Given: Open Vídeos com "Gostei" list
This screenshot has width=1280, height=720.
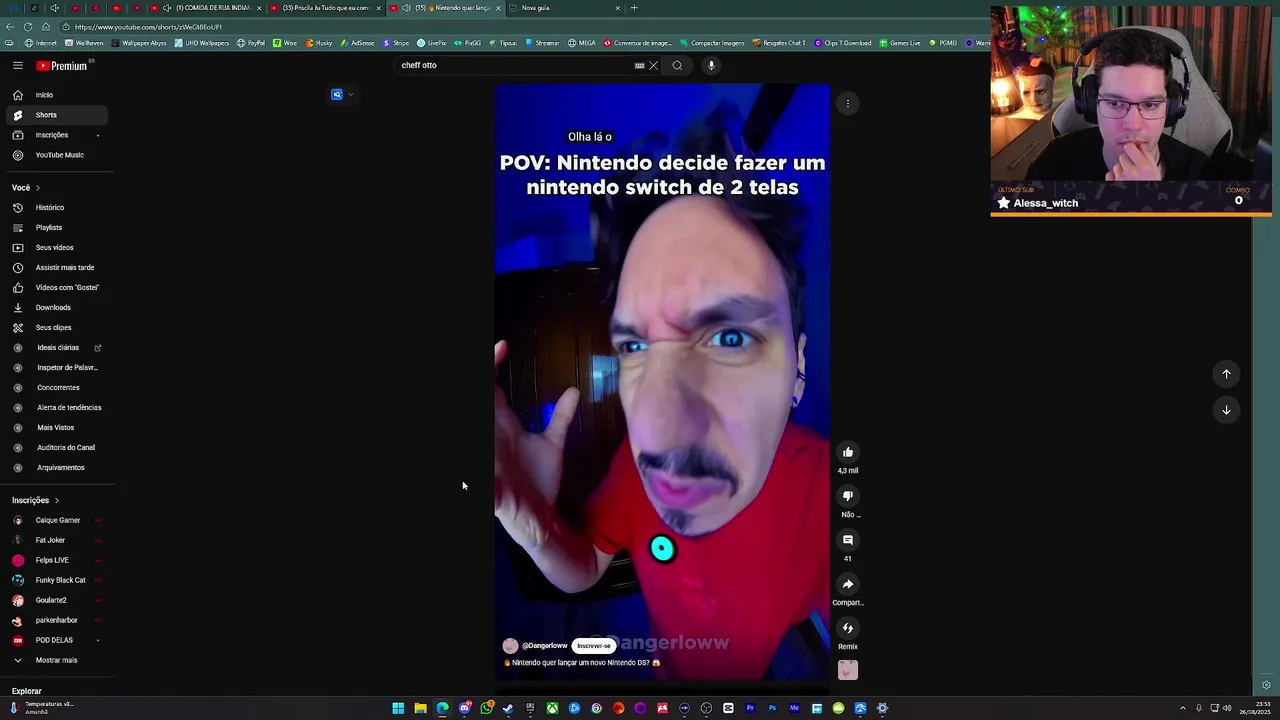Looking at the screenshot, I should [x=55, y=288].
